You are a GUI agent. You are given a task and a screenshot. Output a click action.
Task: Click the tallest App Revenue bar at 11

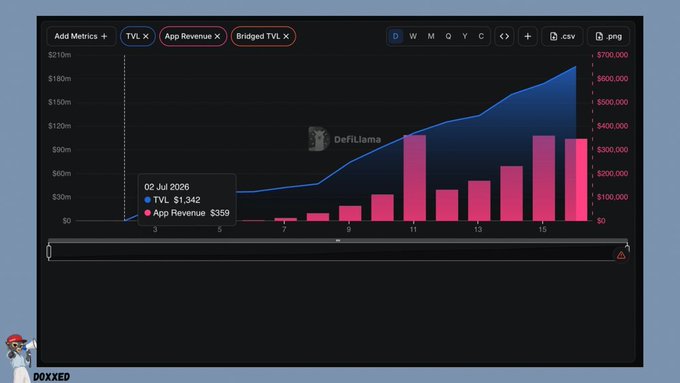coord(415,178)
